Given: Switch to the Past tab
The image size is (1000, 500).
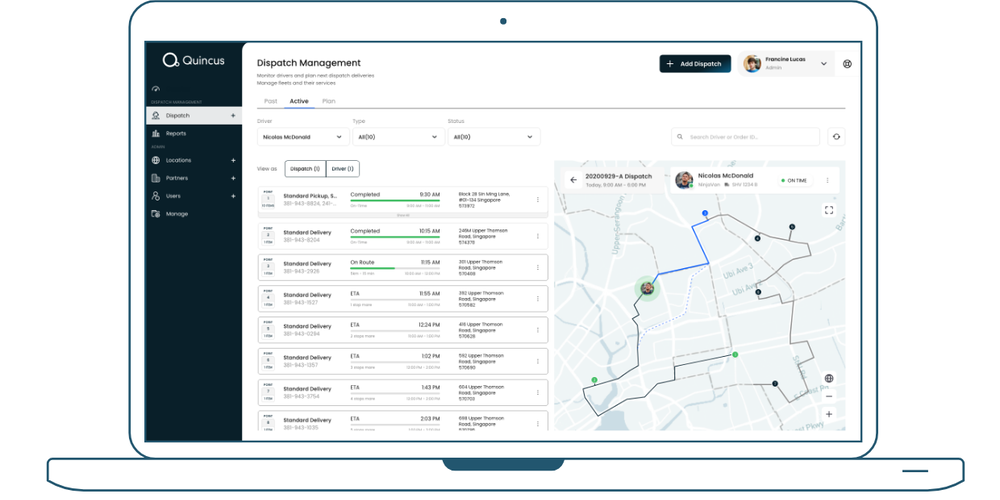Looking at the screenshot, I should (x=270, y=101).
